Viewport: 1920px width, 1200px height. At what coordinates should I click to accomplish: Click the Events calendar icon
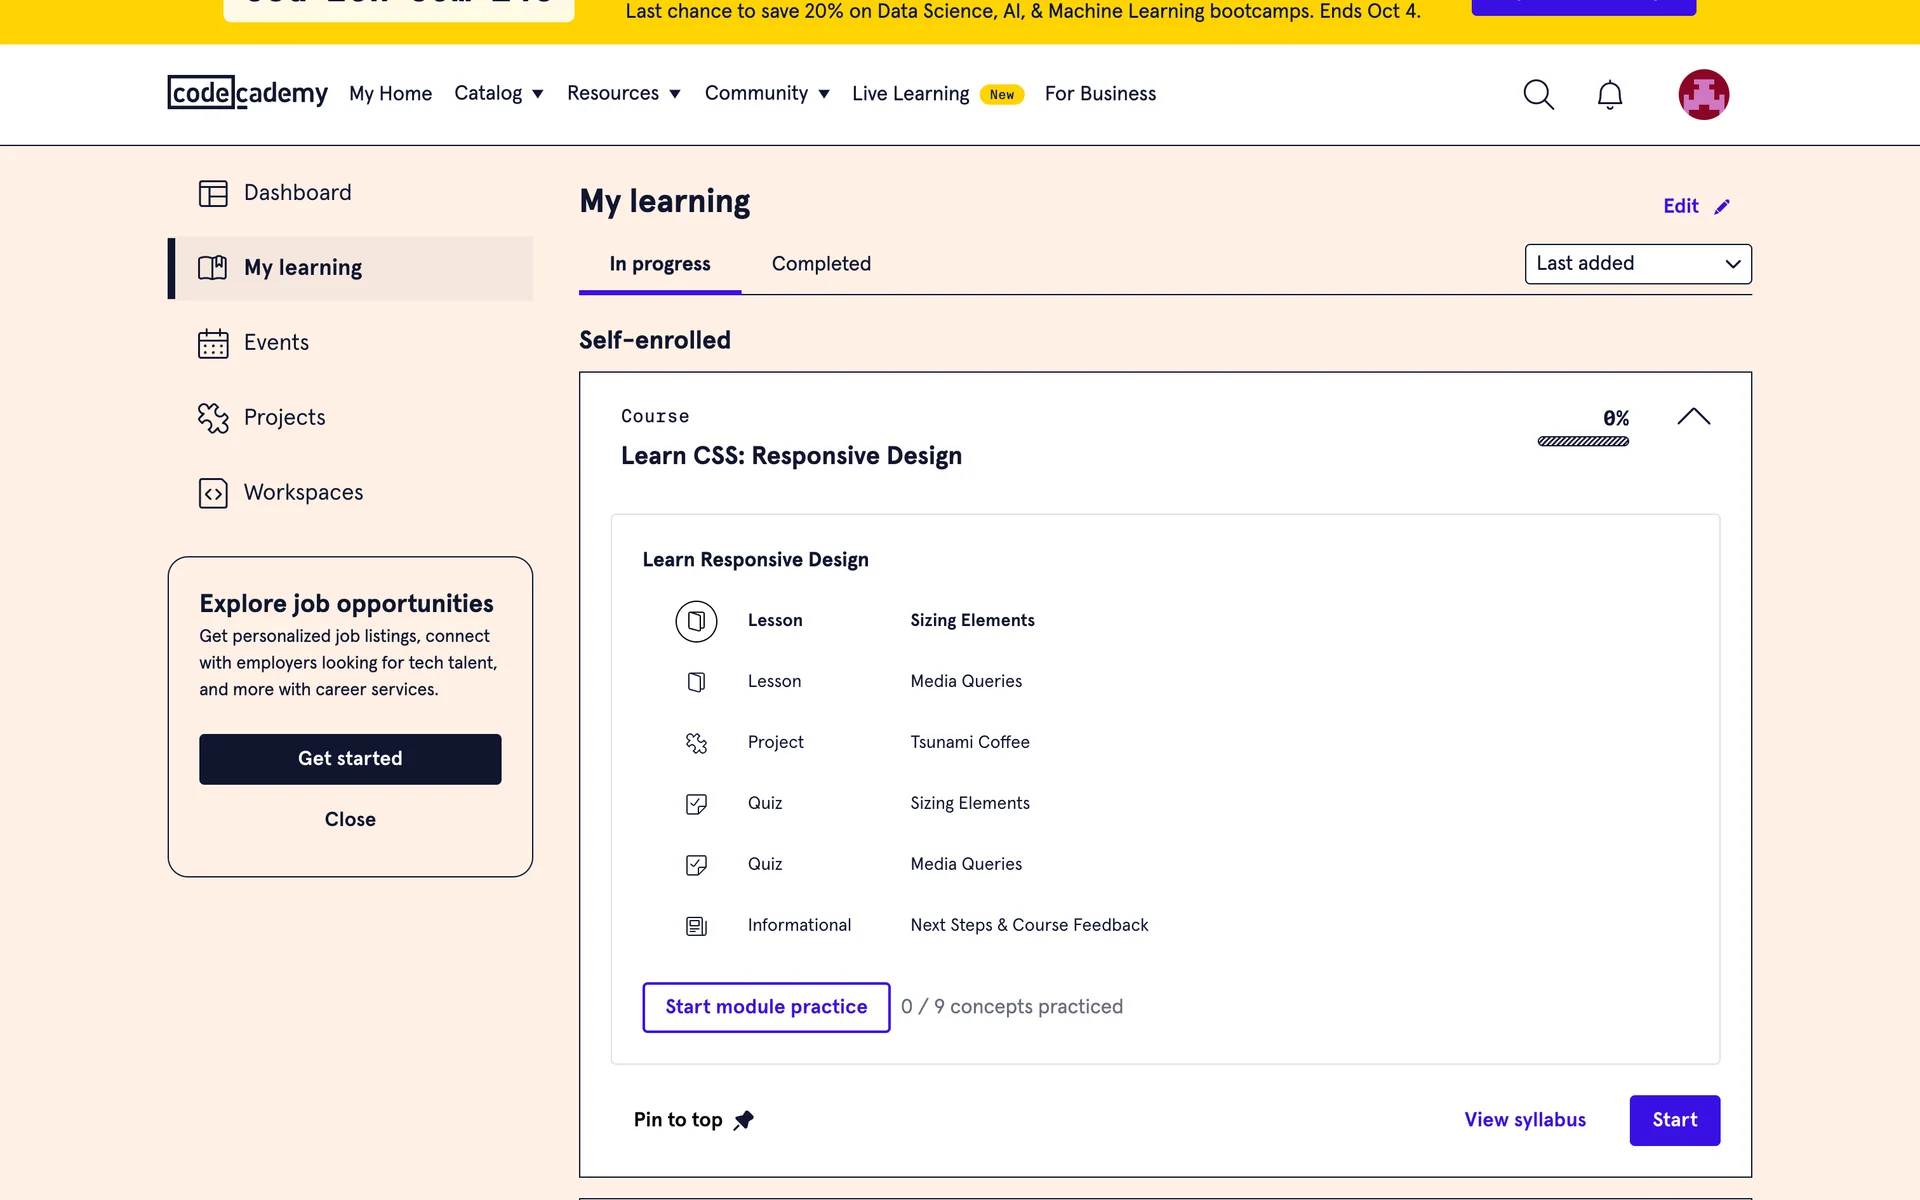pyautogui.click(x=213, y=343)
